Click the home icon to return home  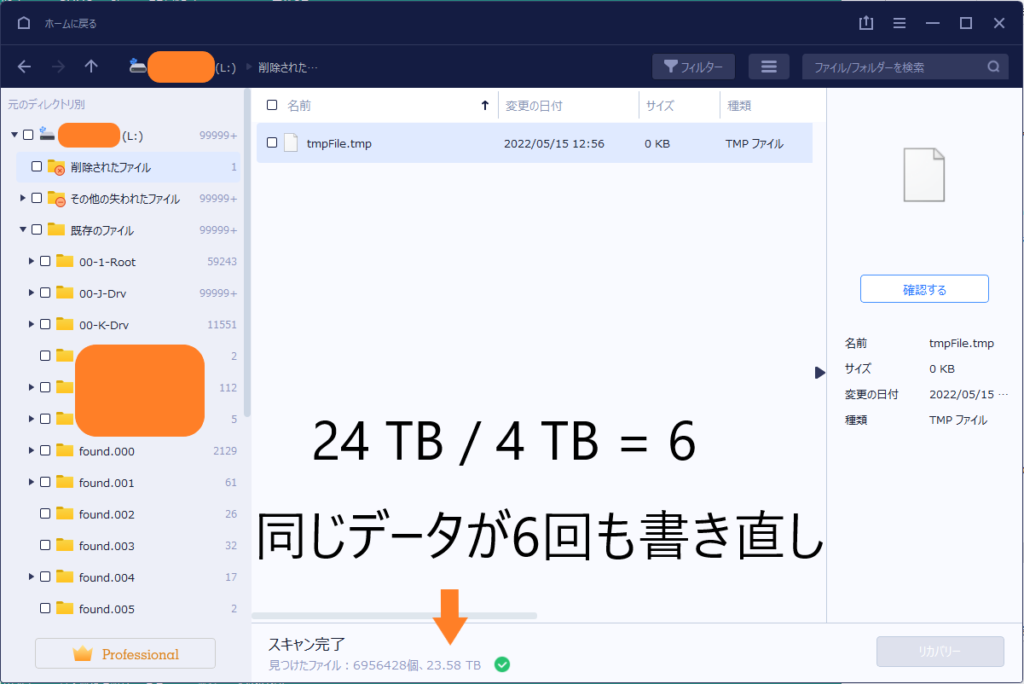tap(22, 22)
